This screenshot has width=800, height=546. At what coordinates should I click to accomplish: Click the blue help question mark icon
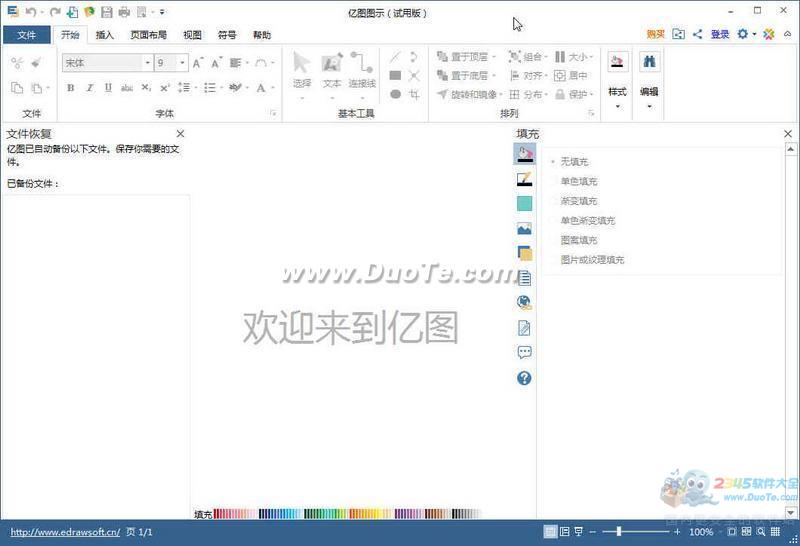pyautogui.click(x=524, y=378)
